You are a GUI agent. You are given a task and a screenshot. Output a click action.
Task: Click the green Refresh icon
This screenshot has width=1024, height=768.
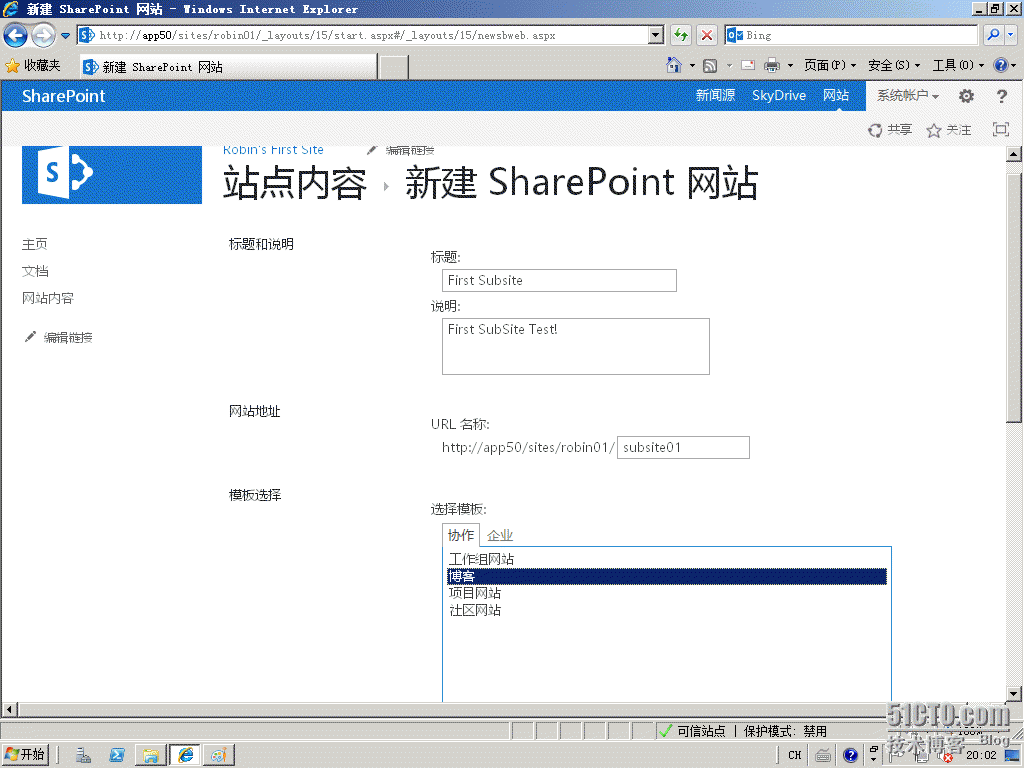coord(681,35)
